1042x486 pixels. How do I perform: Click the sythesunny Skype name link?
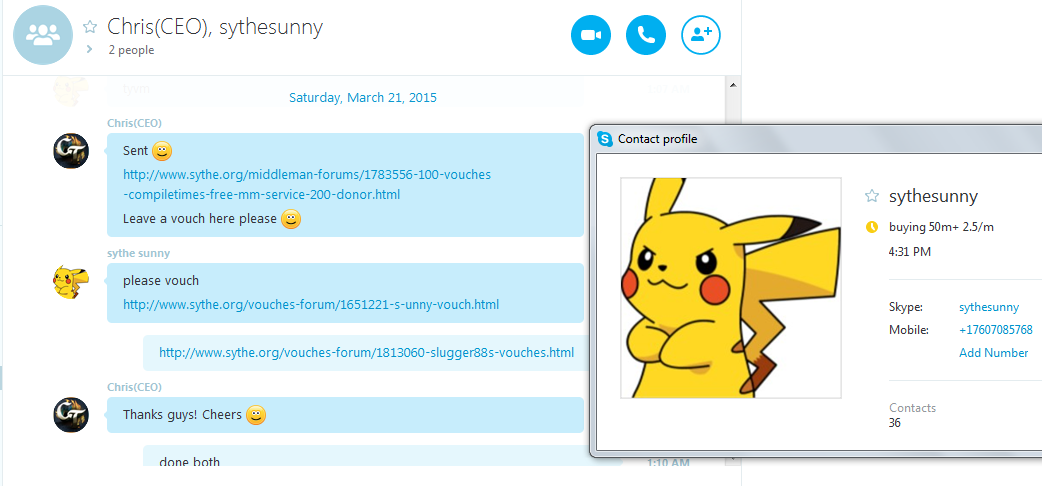point(989,307)
